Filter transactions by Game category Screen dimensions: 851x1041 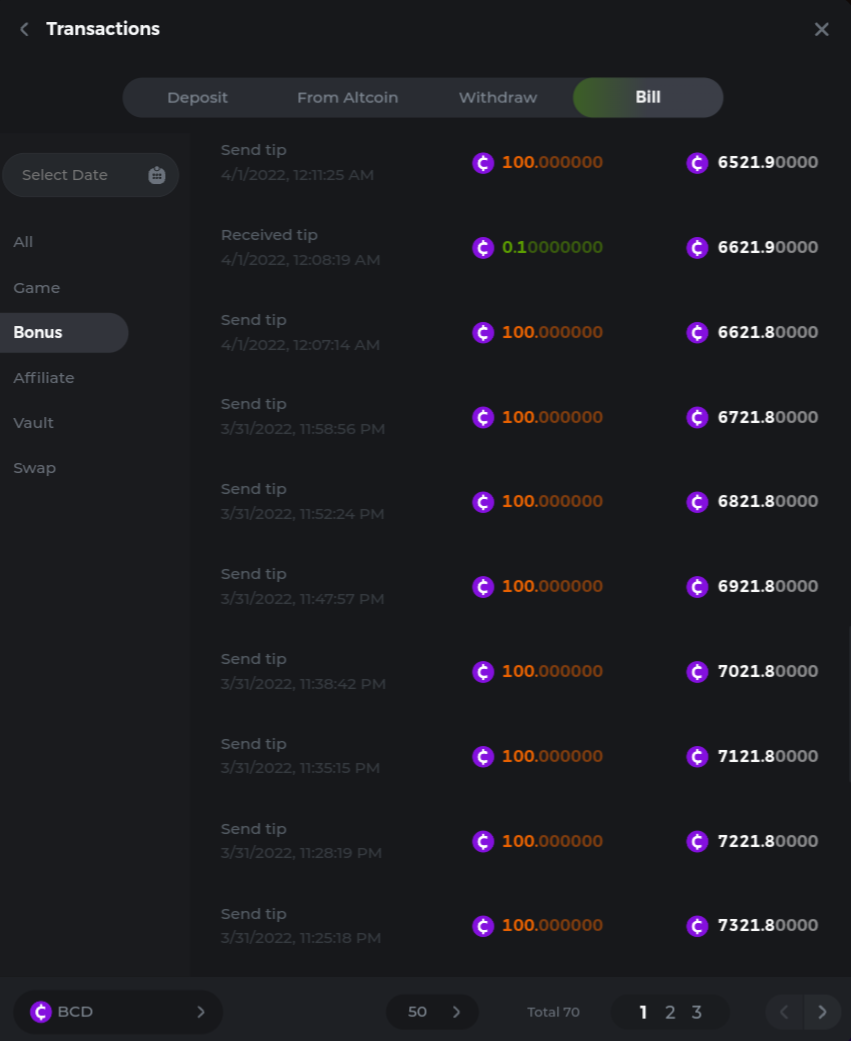pyautogui.click(x=37, y=288)
